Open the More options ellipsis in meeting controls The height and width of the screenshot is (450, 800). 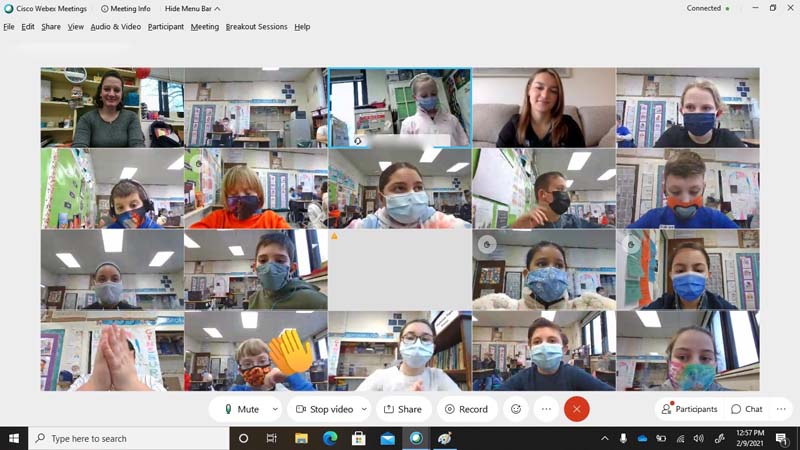546,409
